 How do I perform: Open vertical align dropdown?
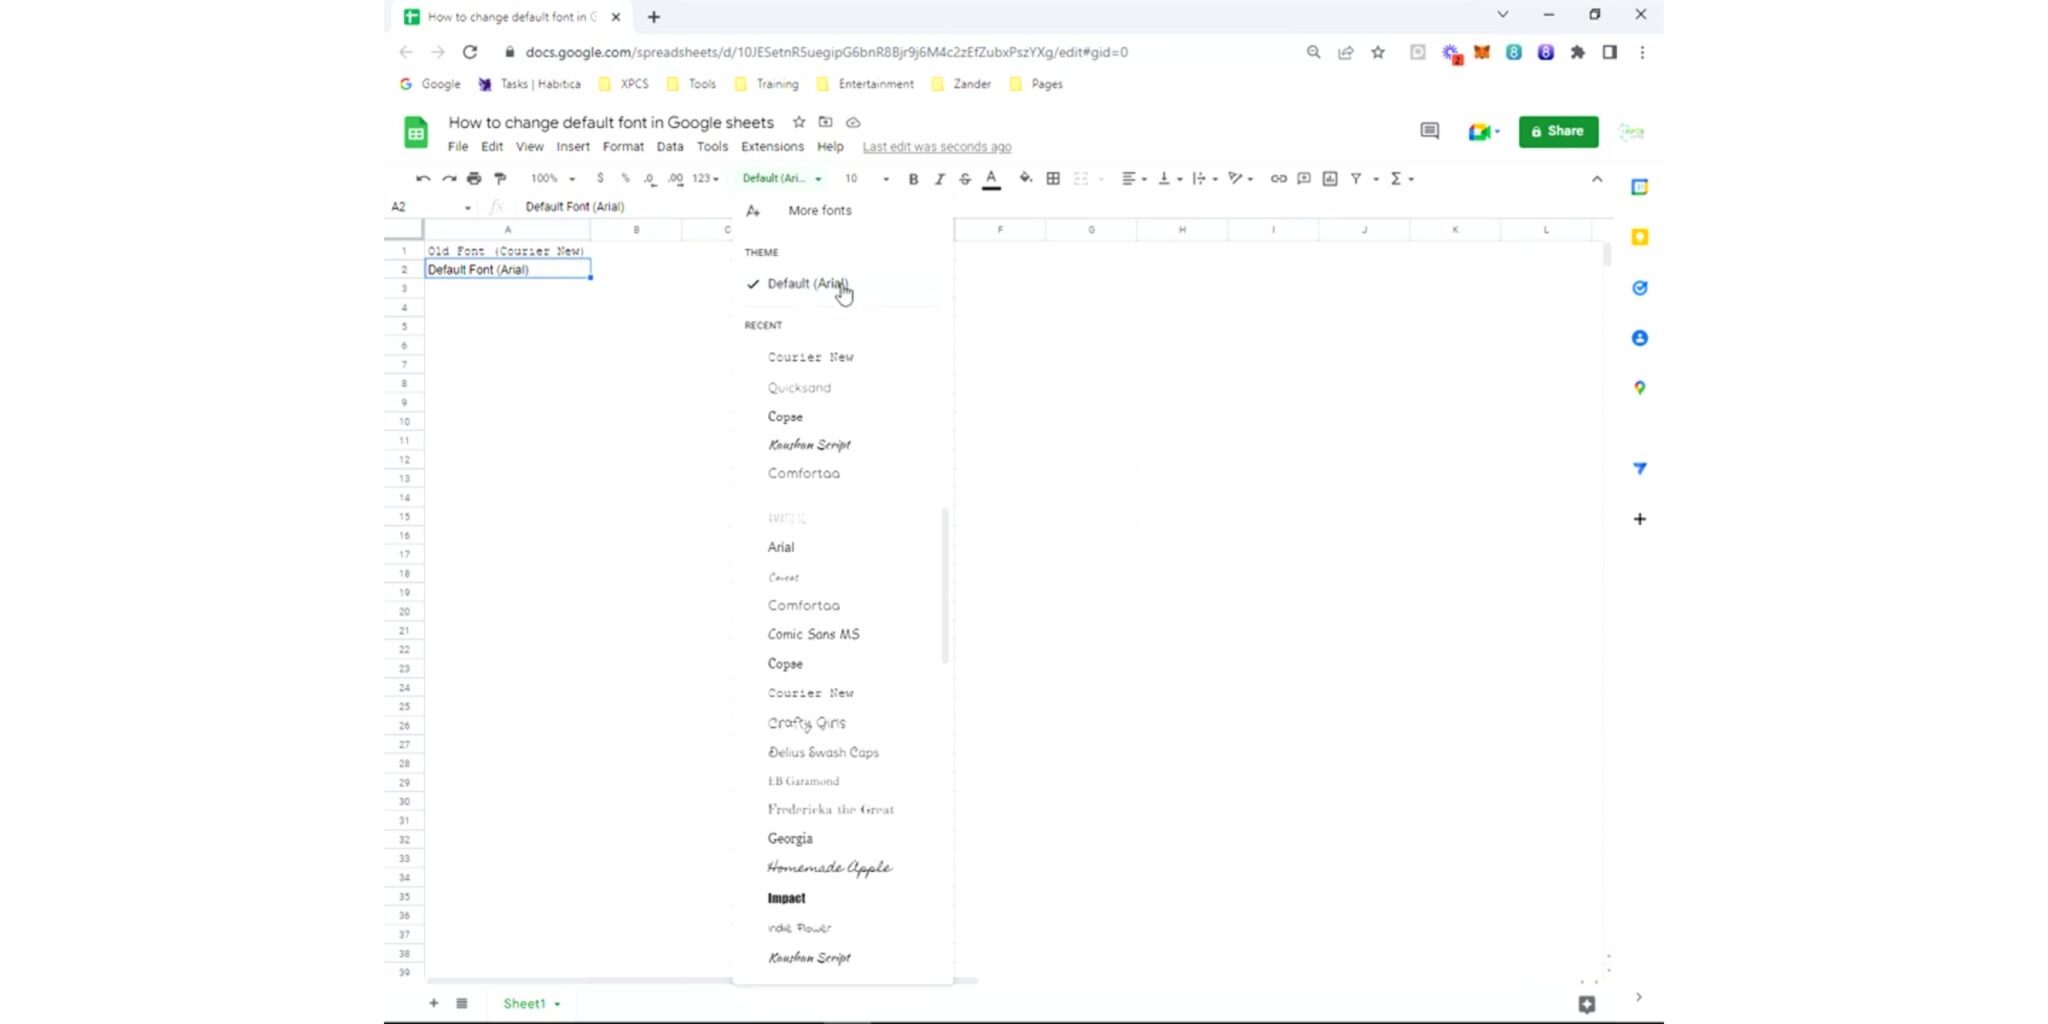(1169, 179)
